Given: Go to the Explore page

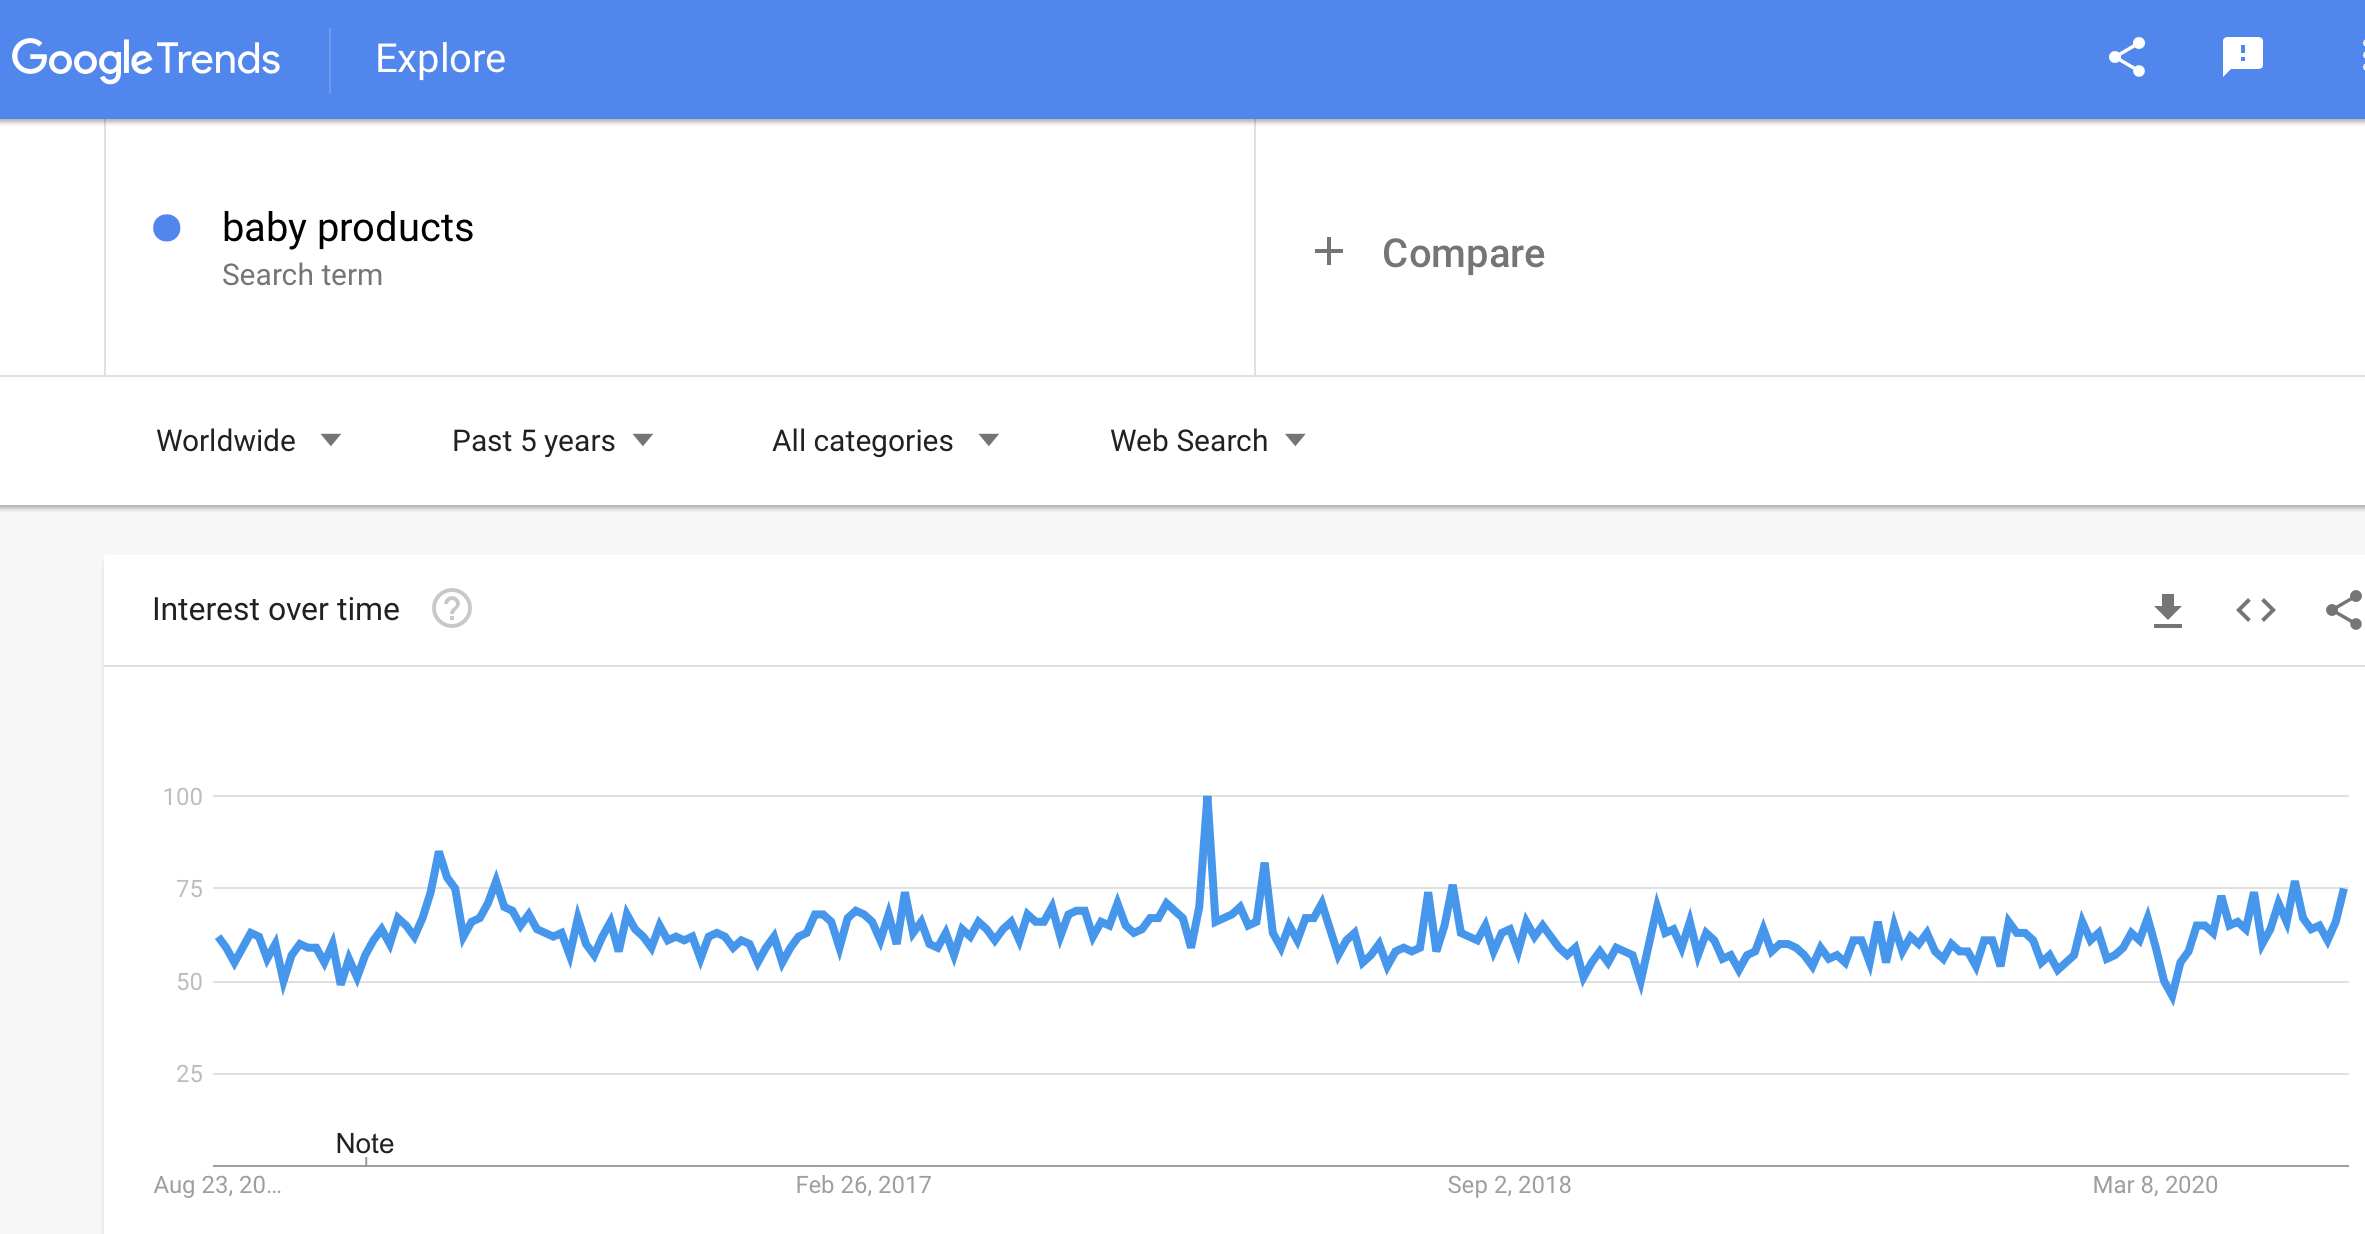Looking at the screenshot, I should 440,59.
